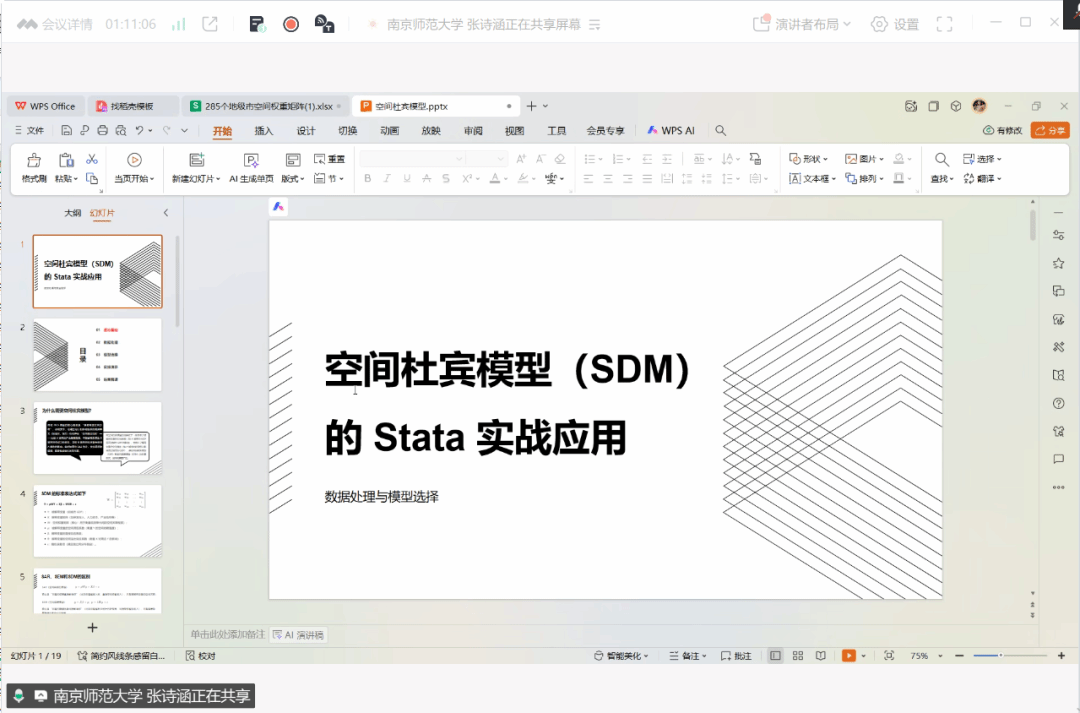Click the save icon in quick toolbar
1080x713 pixels.
coord(66,131)
